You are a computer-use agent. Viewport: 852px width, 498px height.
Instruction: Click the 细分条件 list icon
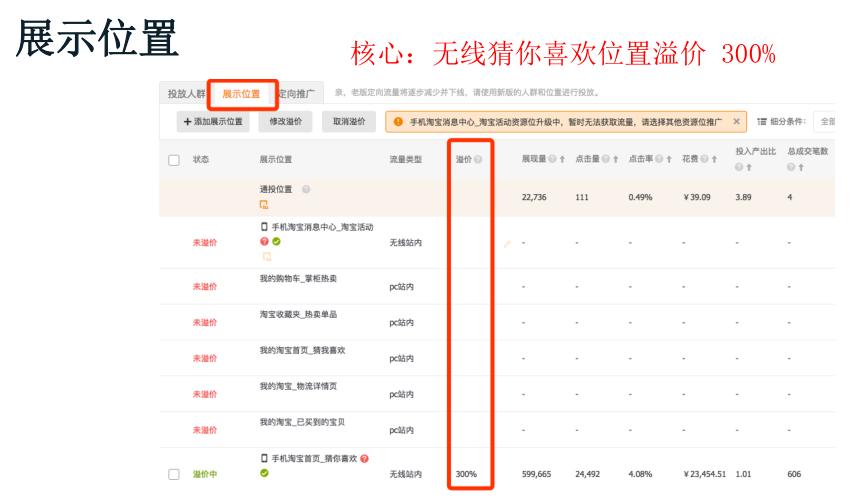coord(762,122)
